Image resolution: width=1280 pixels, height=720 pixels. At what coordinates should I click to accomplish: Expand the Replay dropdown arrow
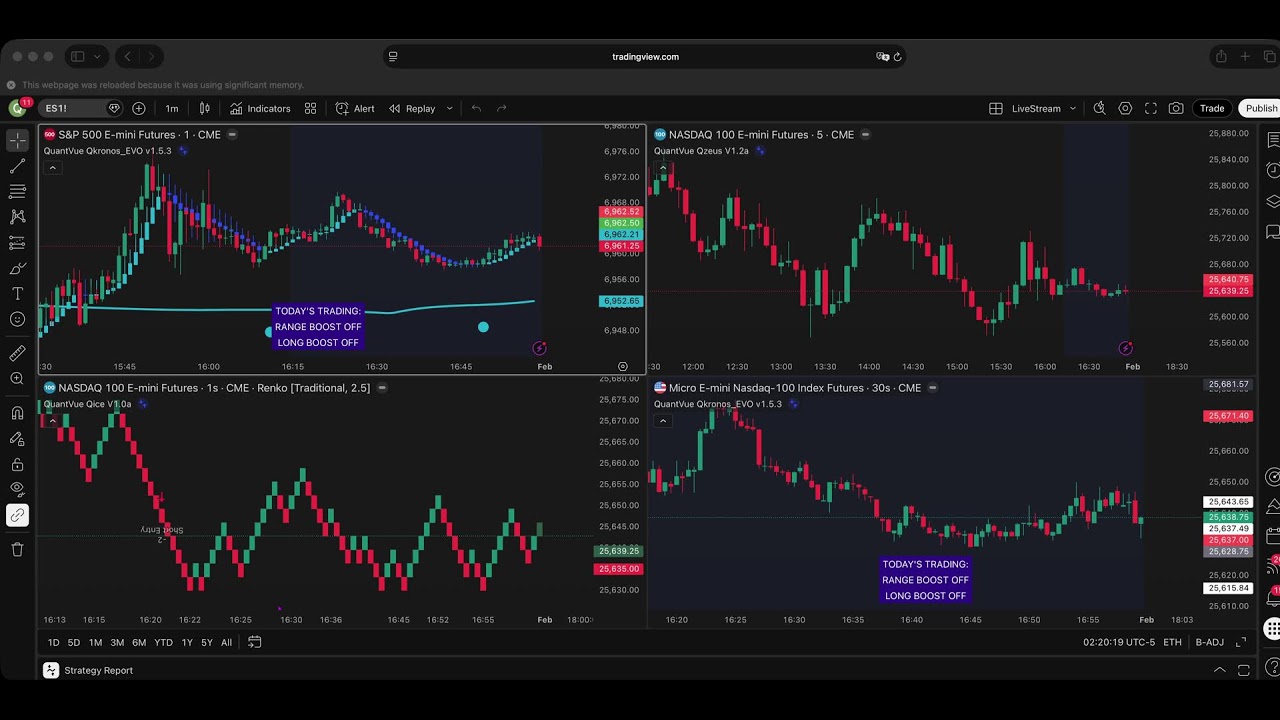click(x=449, y=108)
